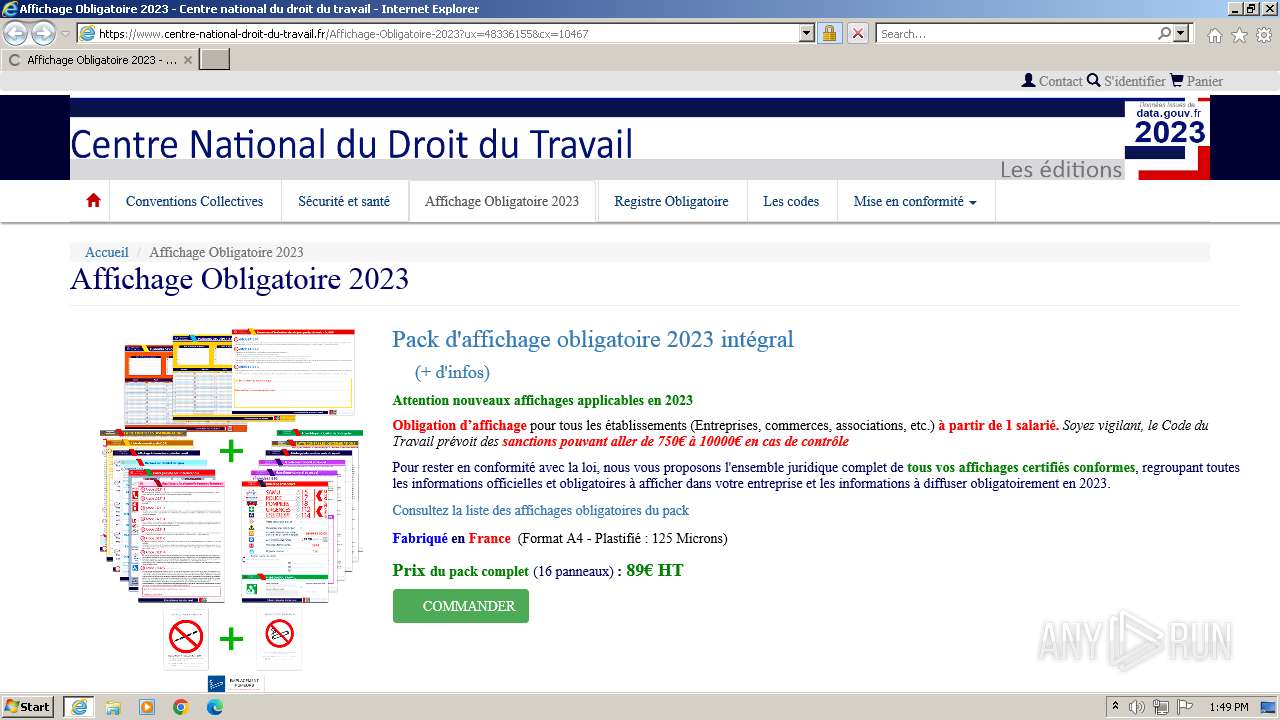This screenshot has width=1280, height=720.
Task: Open Google Chrome from taskbar
Action: click(181, 707)
